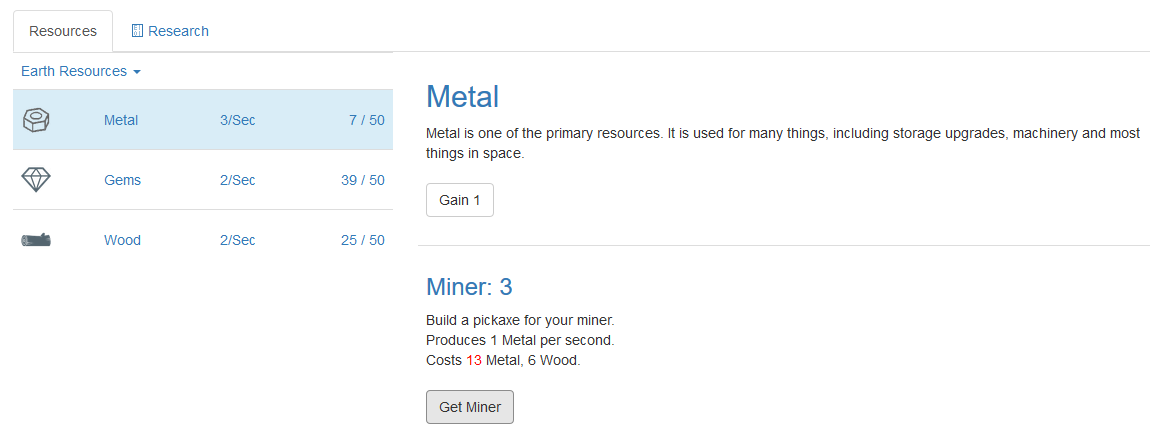The height and width of the screenshot is (436, 1150).
Task: Click the Metal nut icon
Action: pos(36,120)
